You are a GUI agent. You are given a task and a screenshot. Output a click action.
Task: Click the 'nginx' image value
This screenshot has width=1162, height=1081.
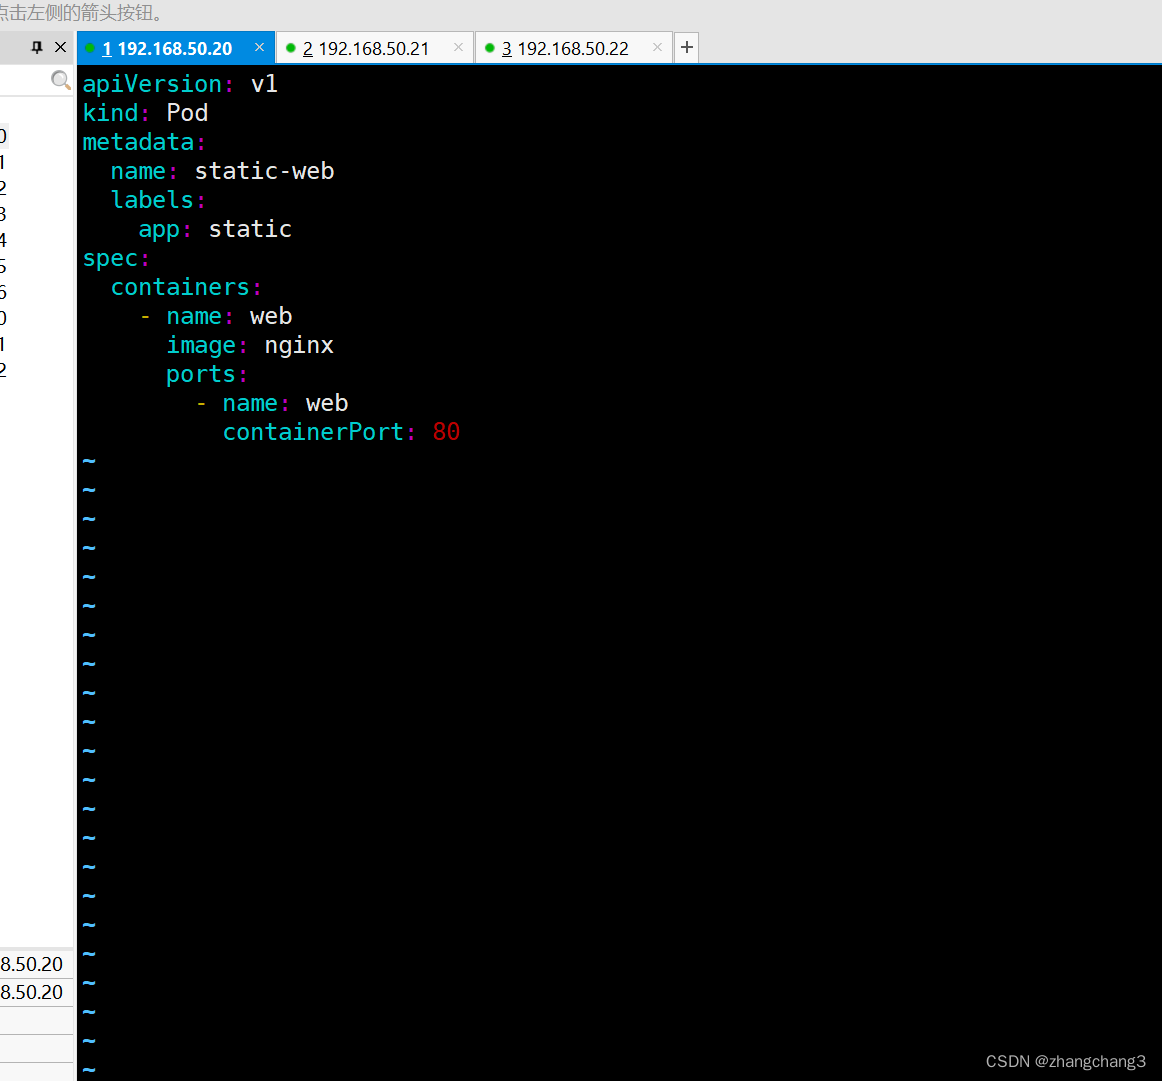[x=299, y=345]
